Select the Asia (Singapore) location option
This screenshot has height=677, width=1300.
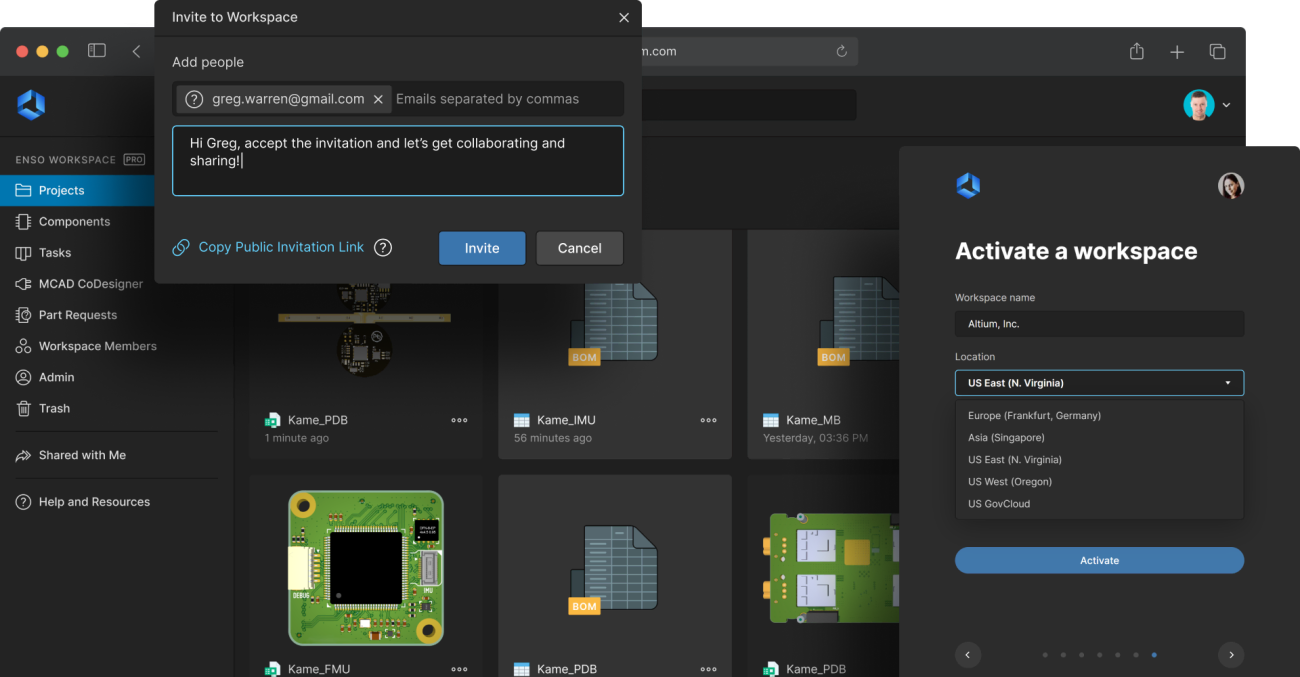click(x=1005, y=437)
